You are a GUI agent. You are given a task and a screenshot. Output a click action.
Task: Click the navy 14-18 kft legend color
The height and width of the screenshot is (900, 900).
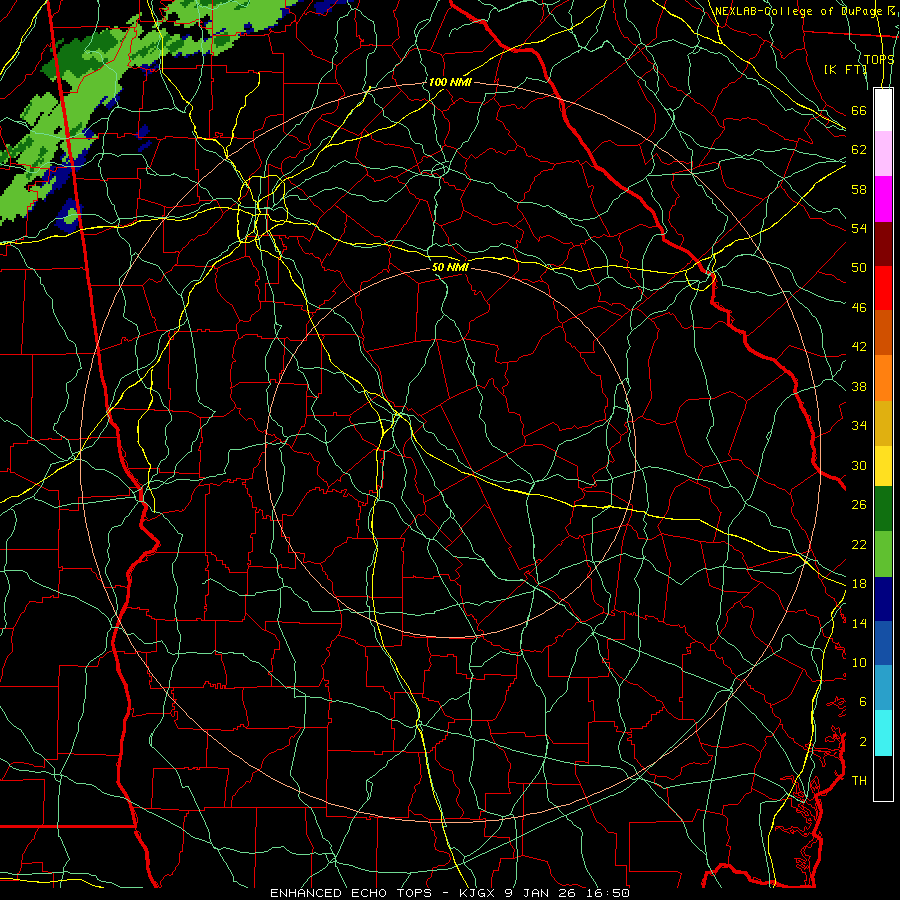pos(883,599)
